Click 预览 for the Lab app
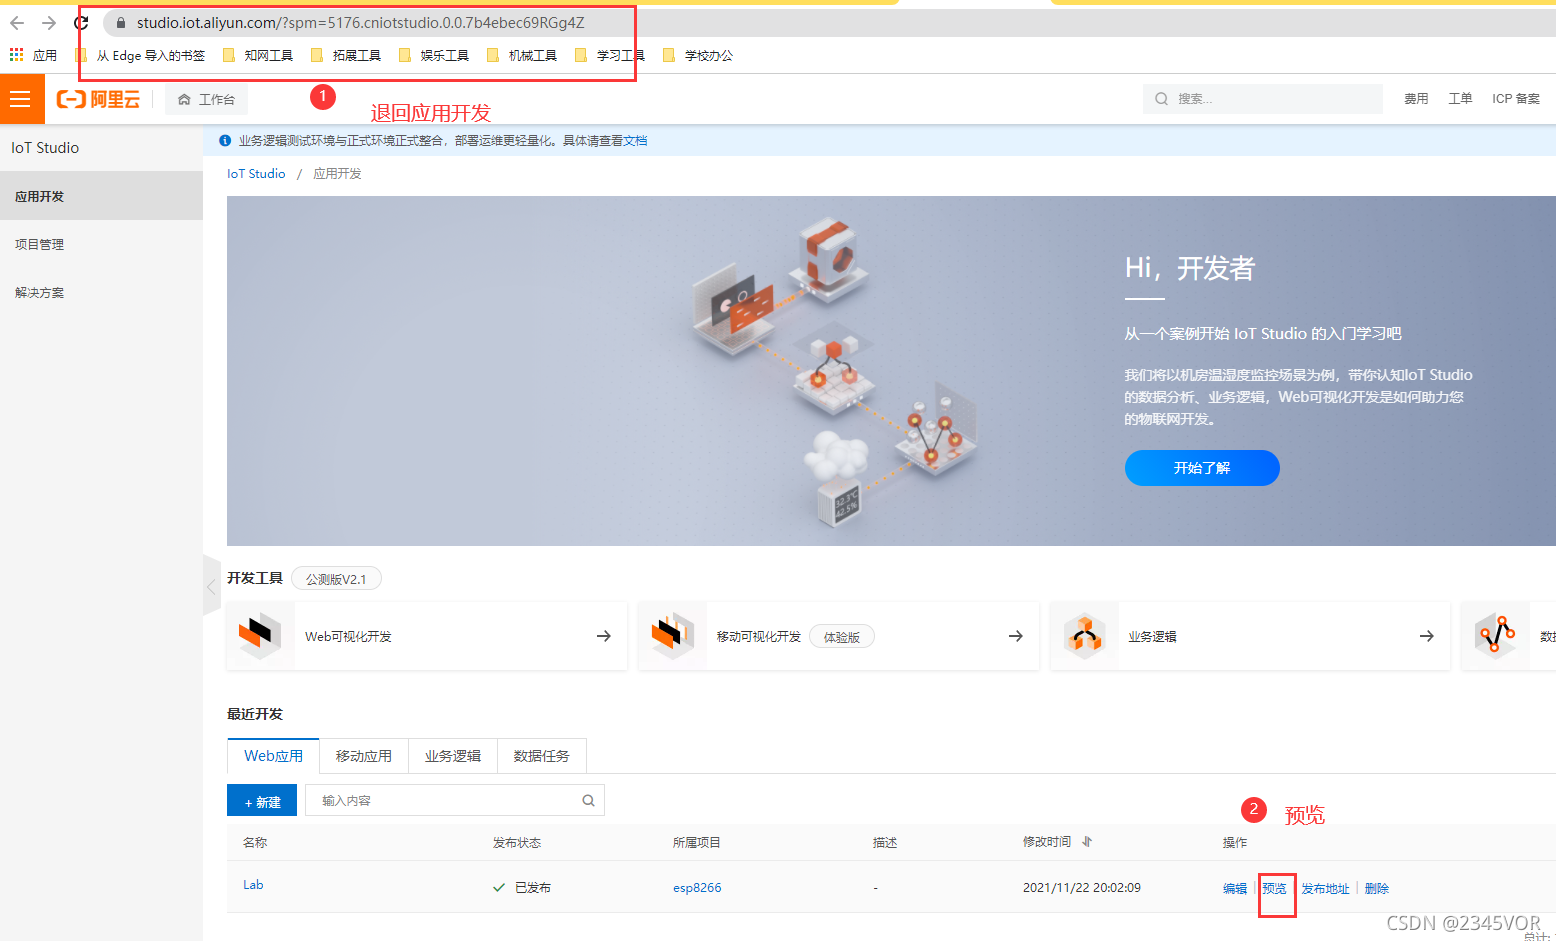1556x941 pixels. 1274,888
